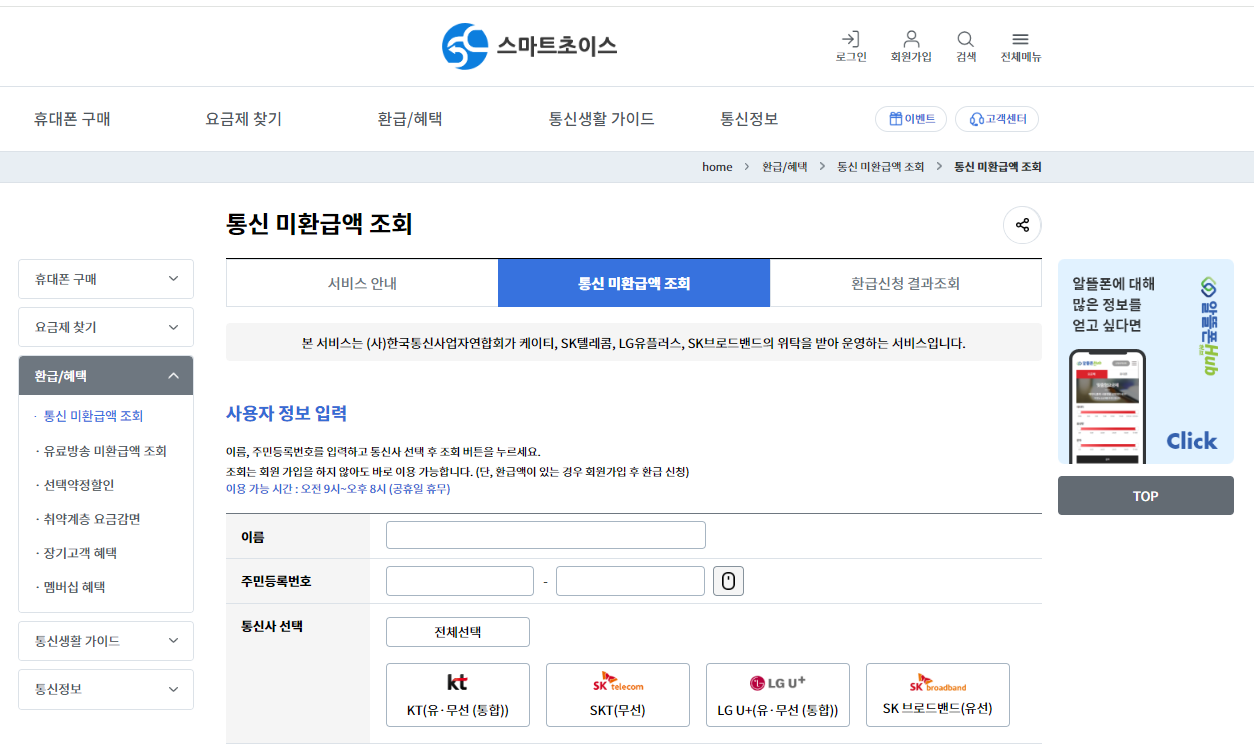Image resolution: width=1254 pixels, height=749 pixels.
Task: Expand sidebar 요금제 찾기 section
Action: [x=106, y=327]
